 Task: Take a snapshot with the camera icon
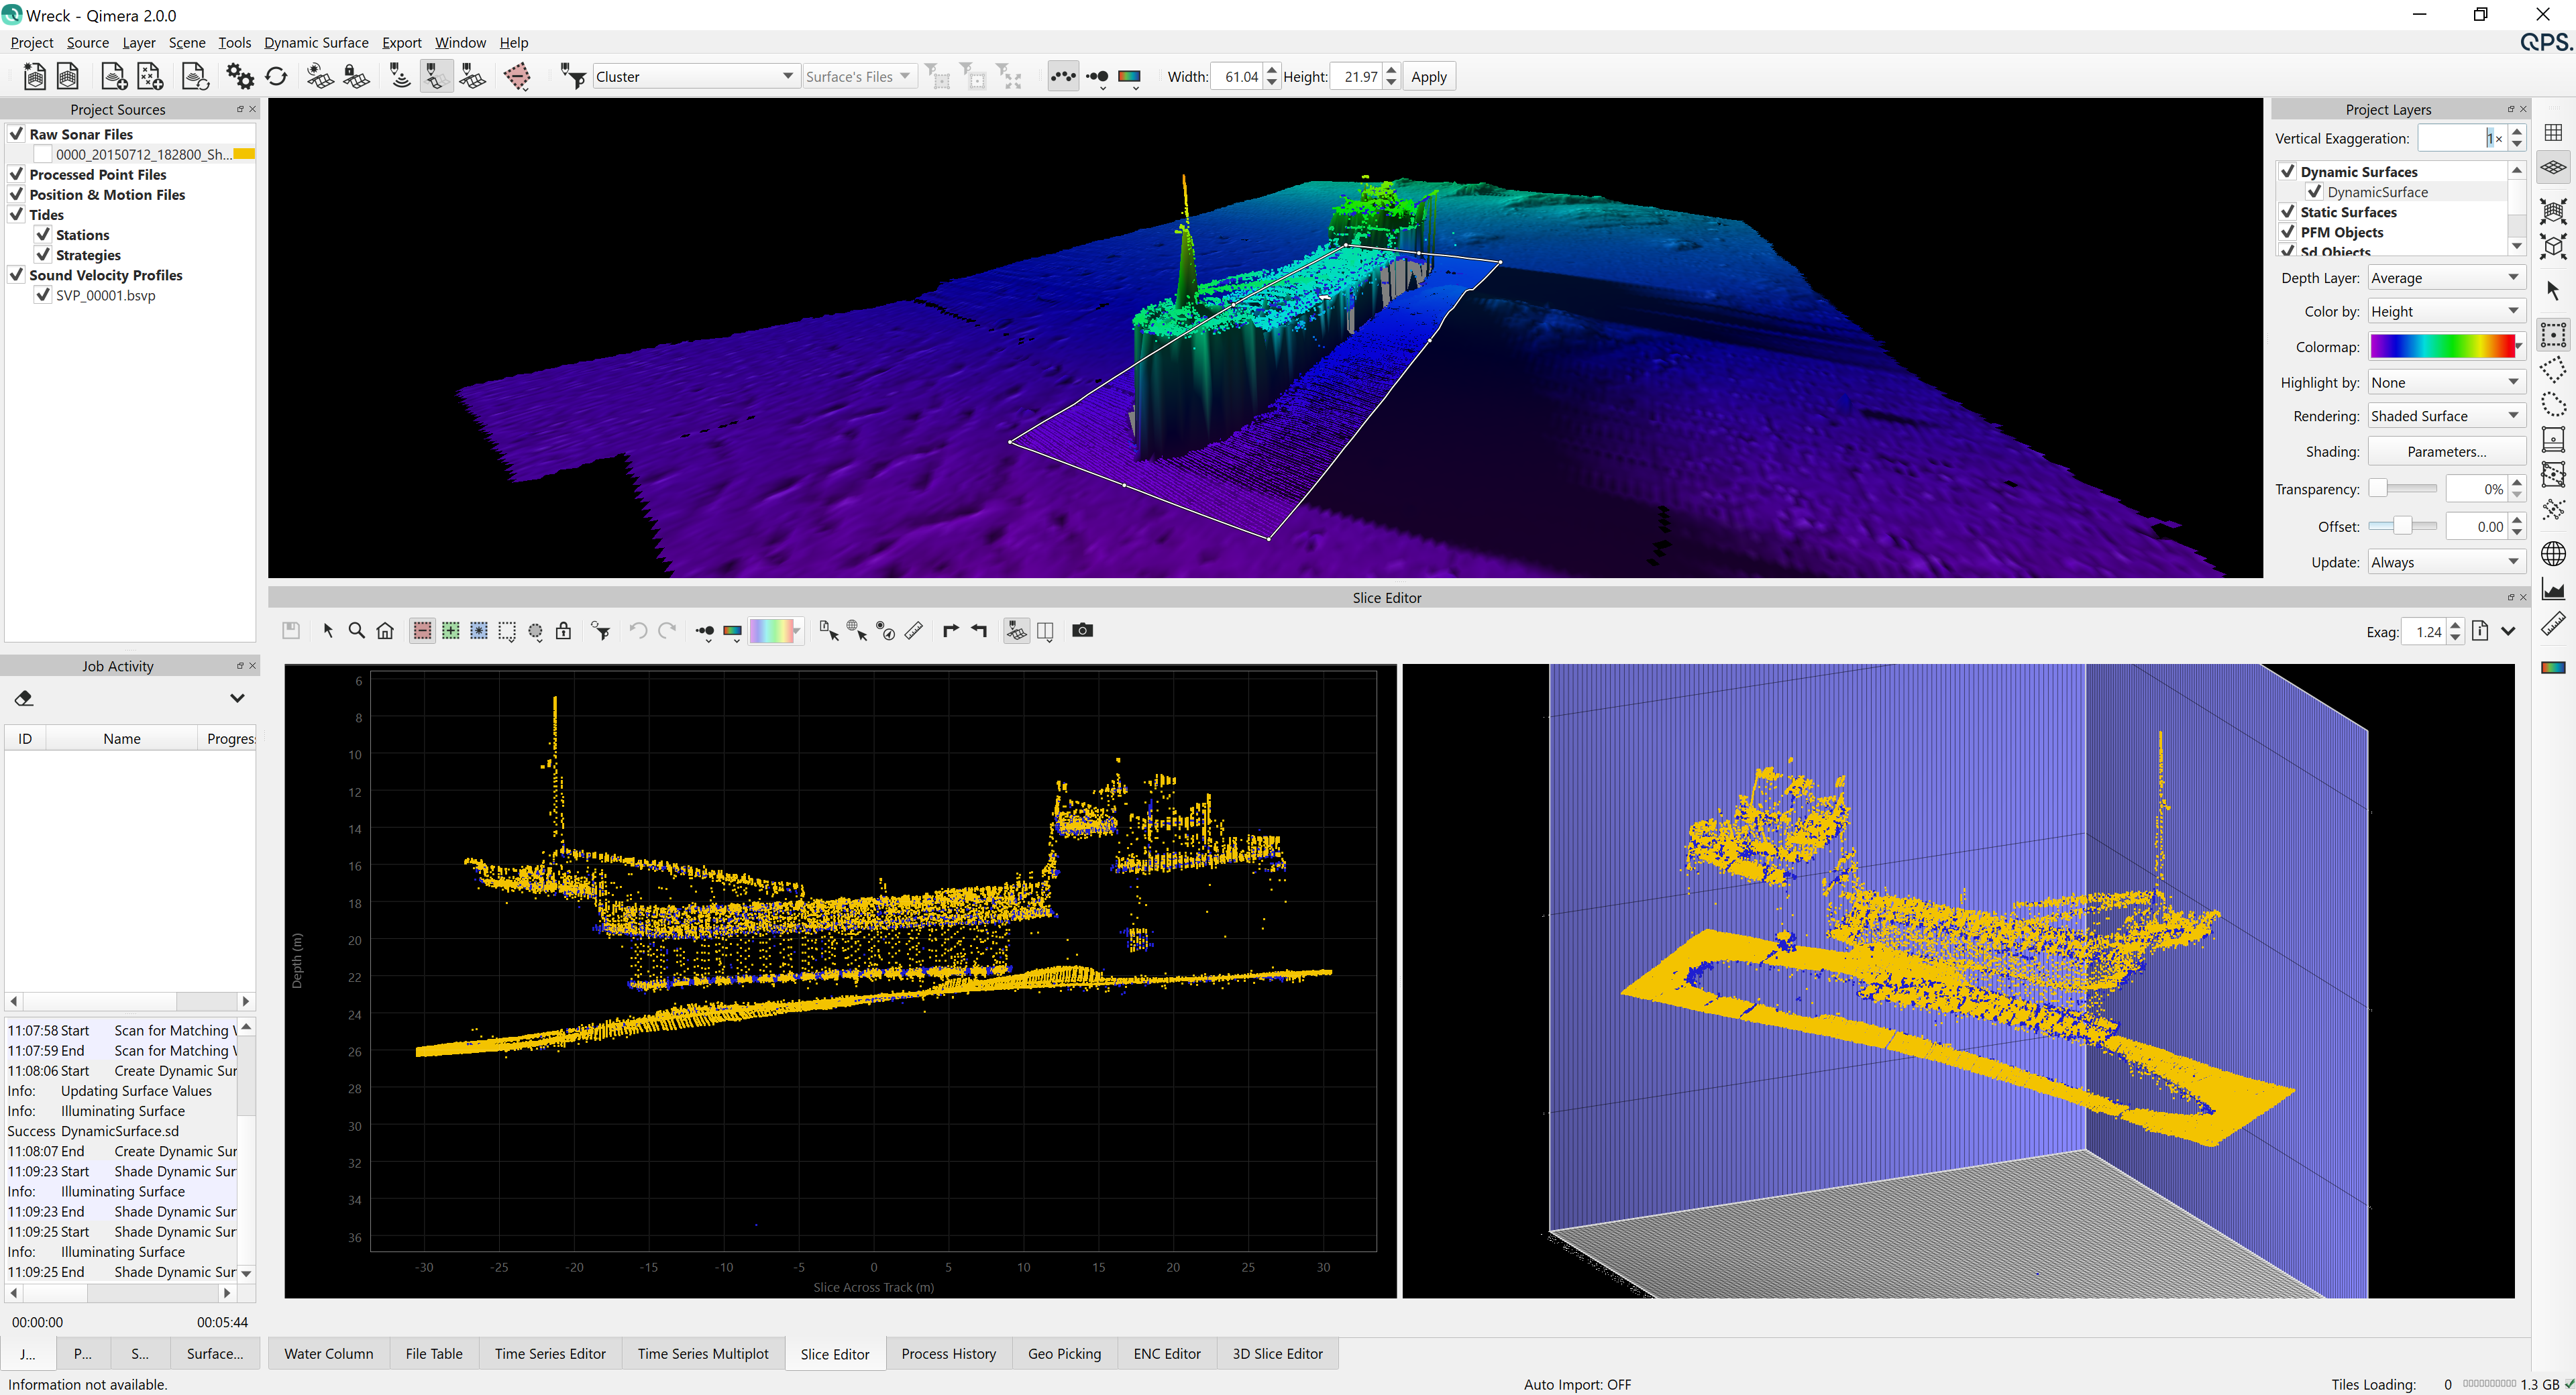1082,631
